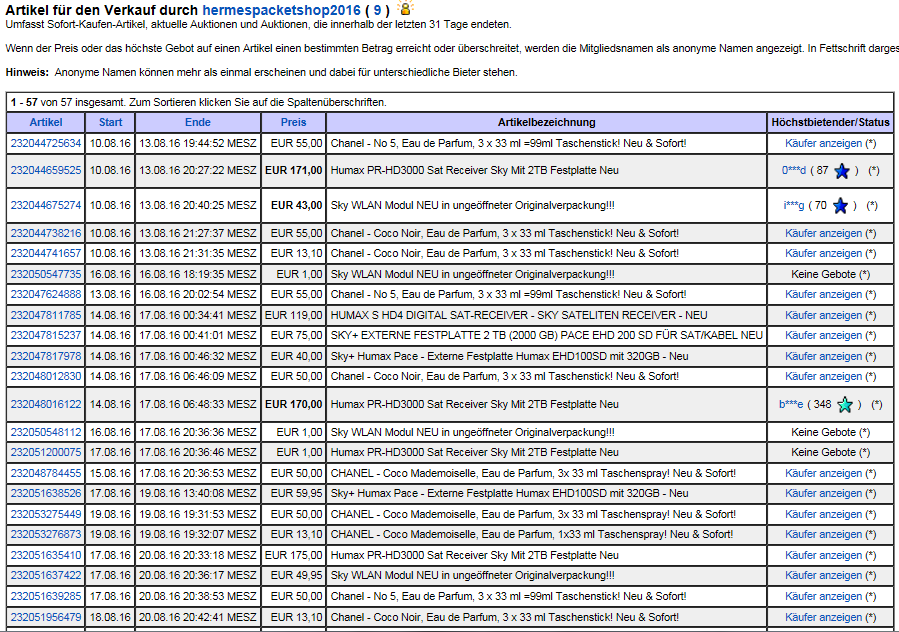Screen dimensions: 899x632
Task: Click the blue star next to bidder 0***d
Action: point(842,171)
